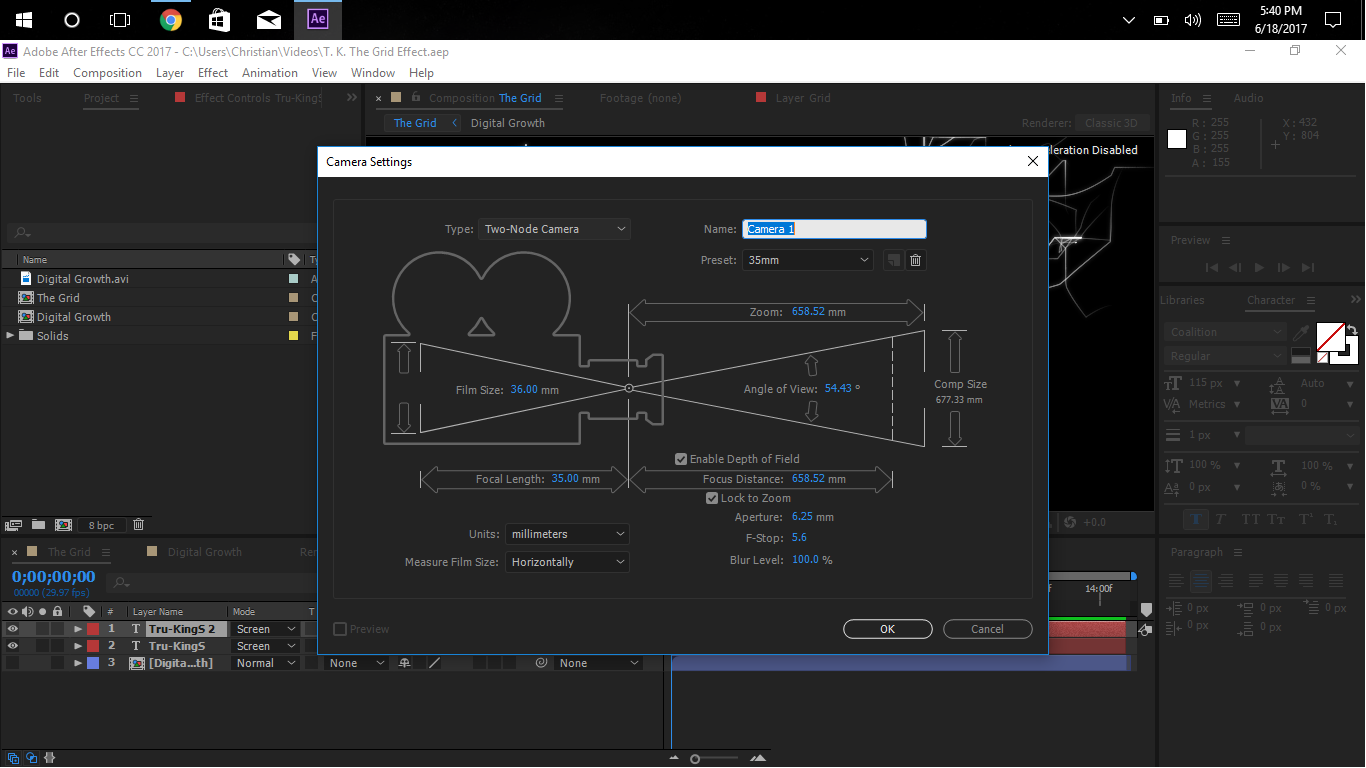Uncheck Lock to Zoom
The width and height of the screenshot is (1366, 768).
(712, 498)
